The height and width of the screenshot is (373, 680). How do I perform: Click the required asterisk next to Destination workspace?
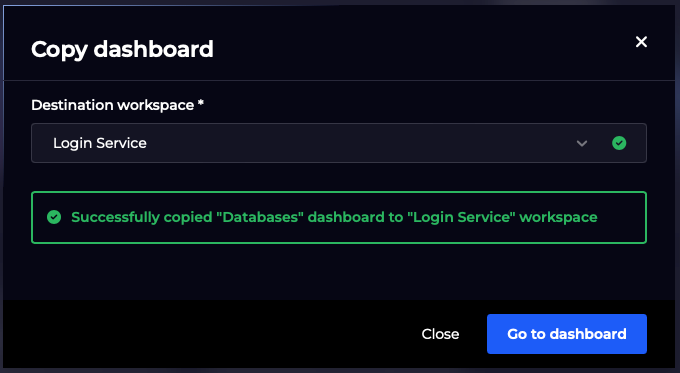click(200, 103)
